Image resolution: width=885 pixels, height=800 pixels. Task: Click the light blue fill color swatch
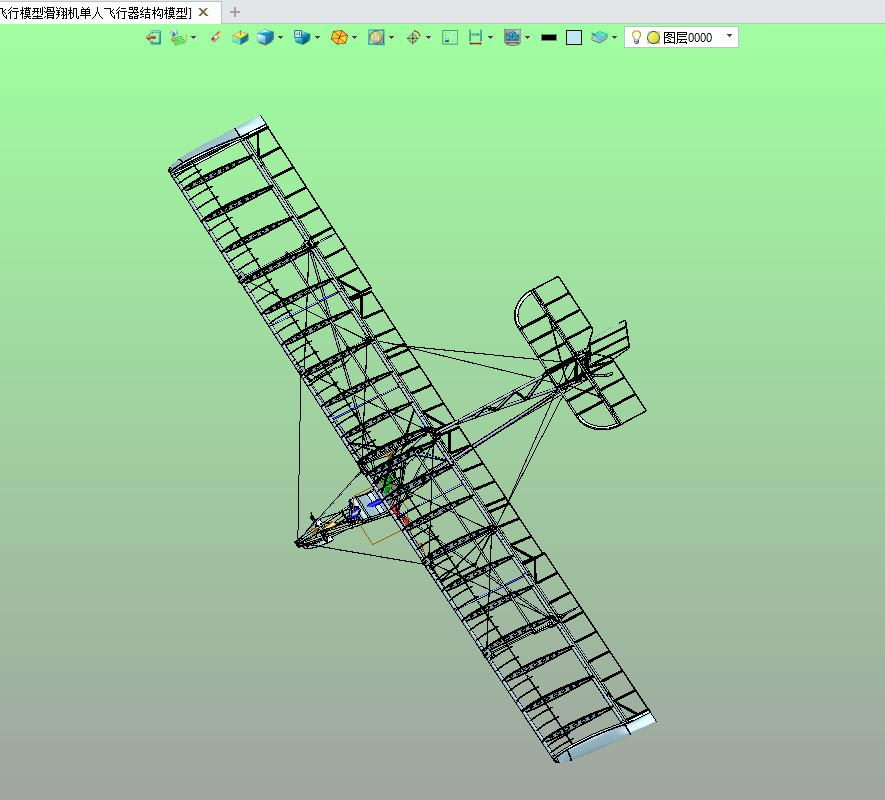pos(574,37)
